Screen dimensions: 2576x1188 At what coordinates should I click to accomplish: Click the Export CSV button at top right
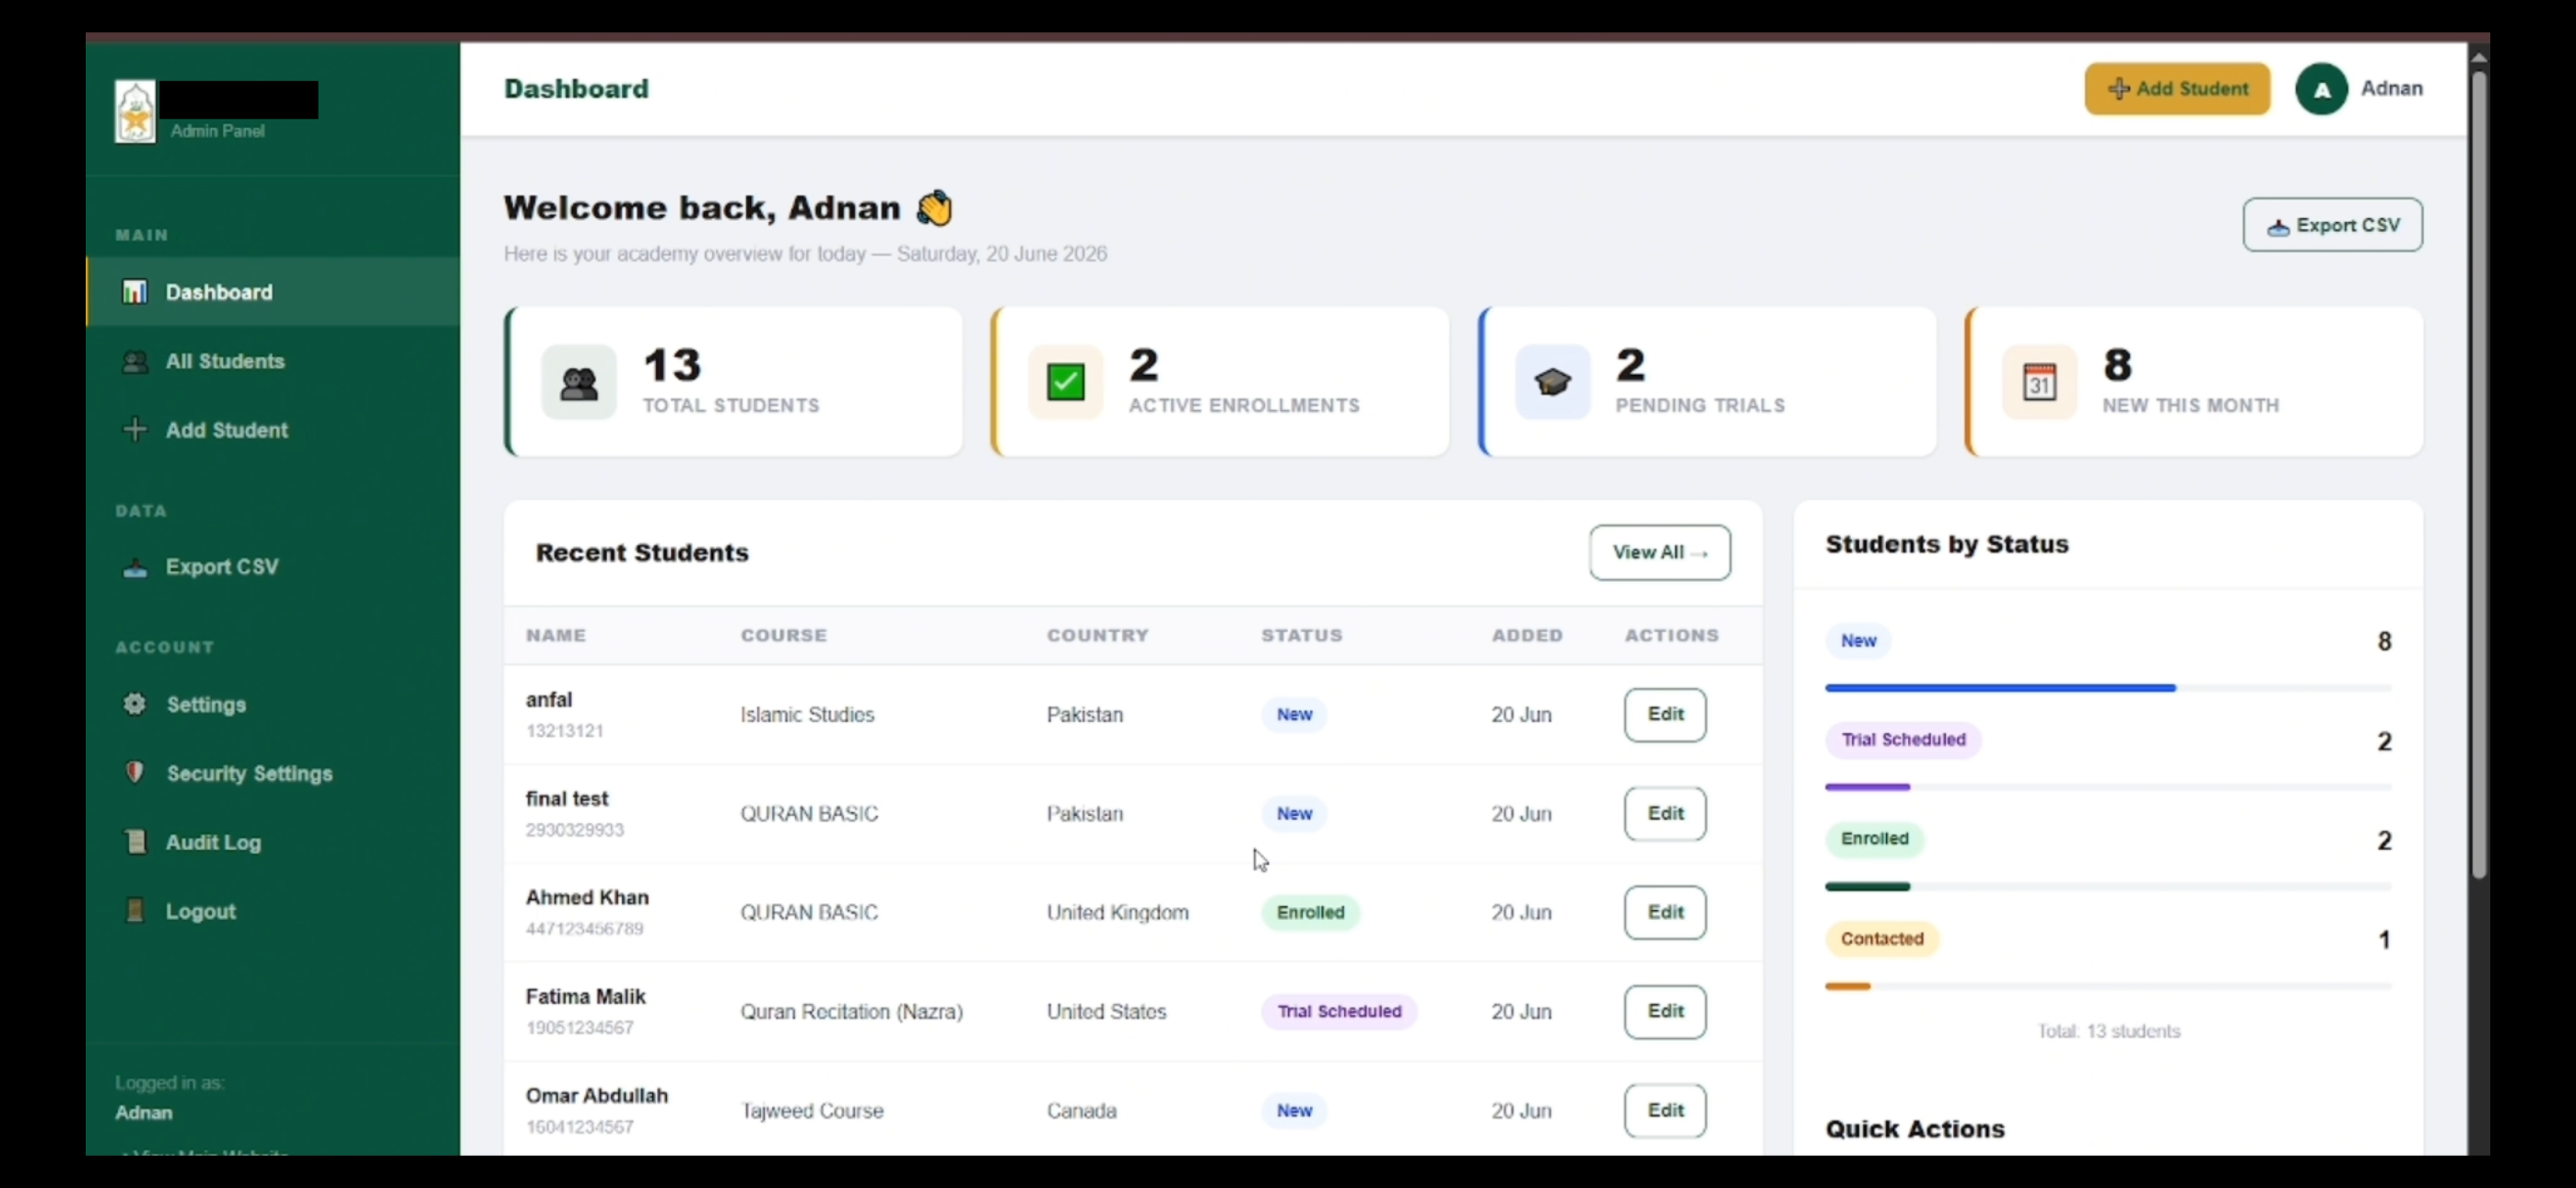click(x=2332, y=225)
